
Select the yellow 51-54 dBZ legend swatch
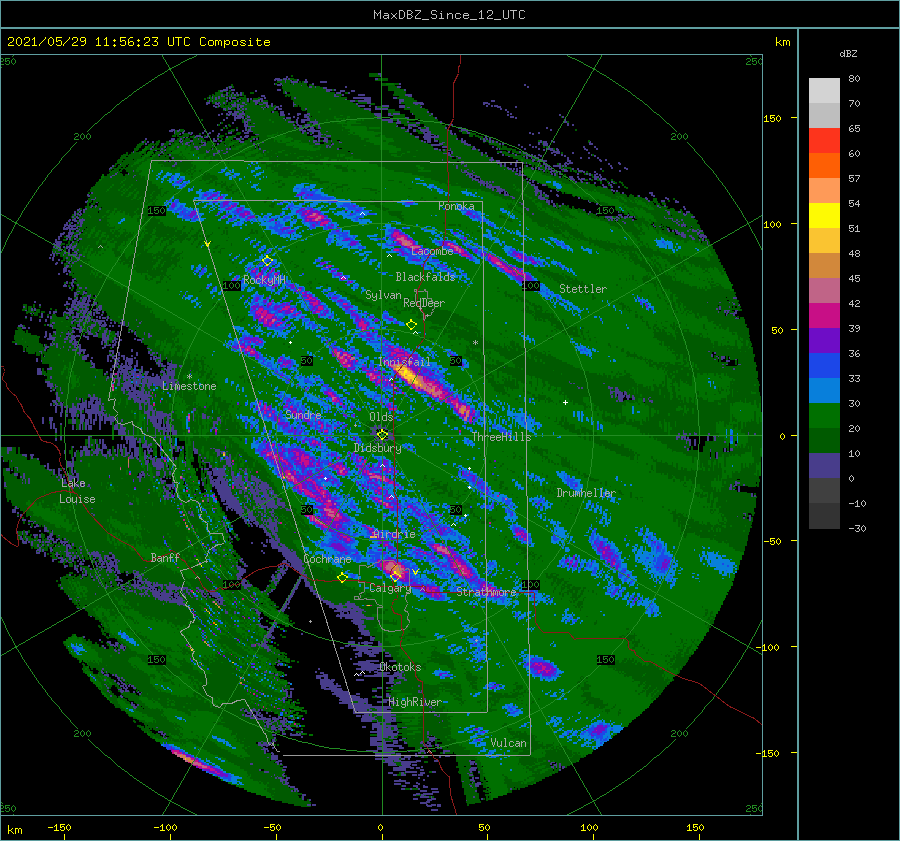[824, 216]
